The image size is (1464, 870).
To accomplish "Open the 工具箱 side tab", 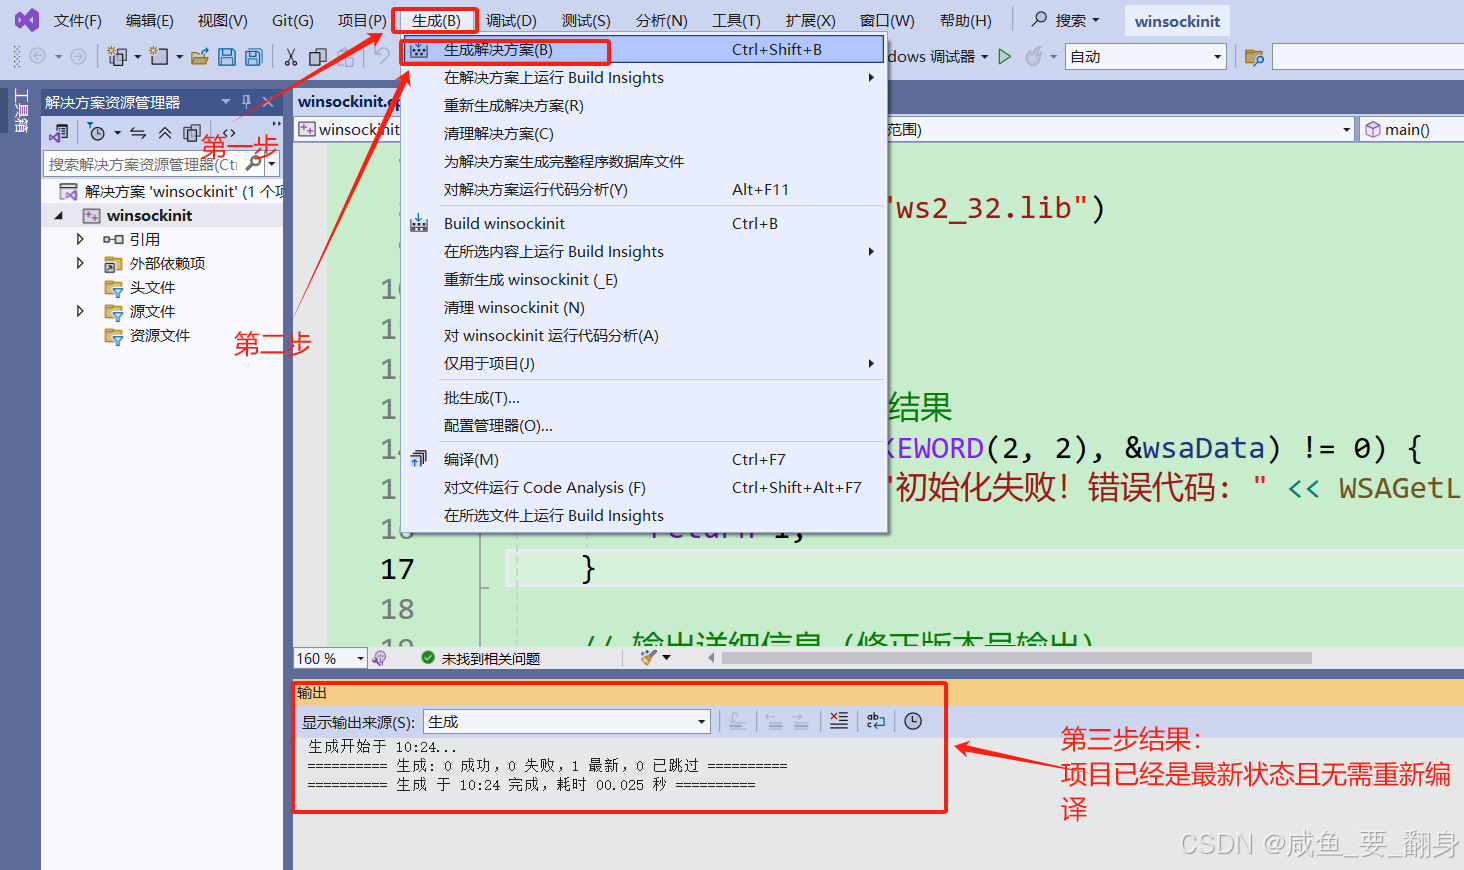I will pyautogui.click(x=20, y=110).
